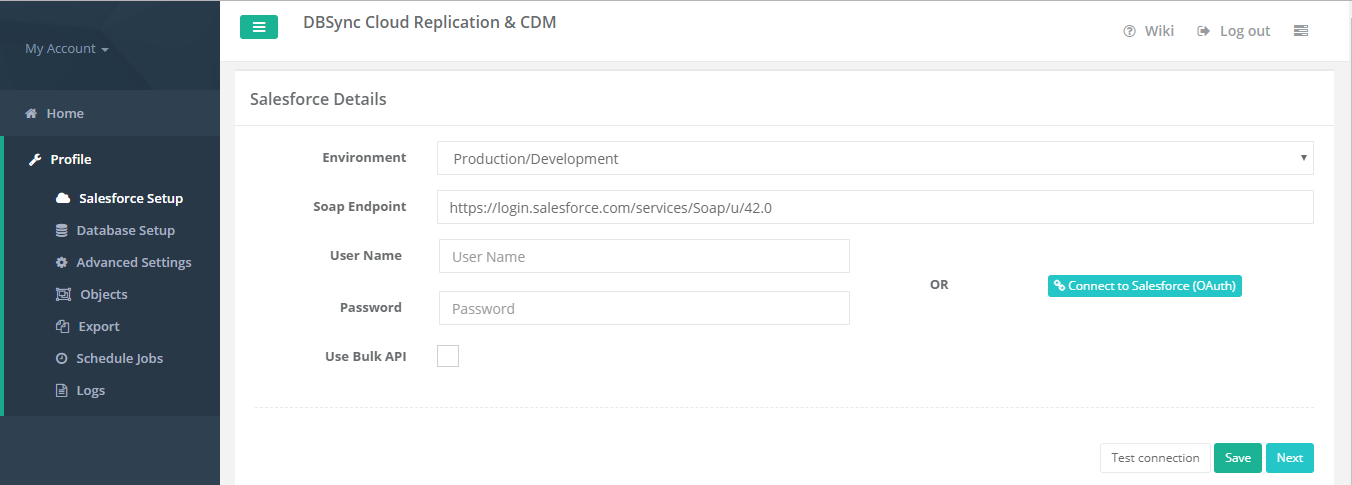The height and width of the screenshot is (485, 1352).
Task: Enable the Use Bulk API checkbox
Action: point(448,356)
